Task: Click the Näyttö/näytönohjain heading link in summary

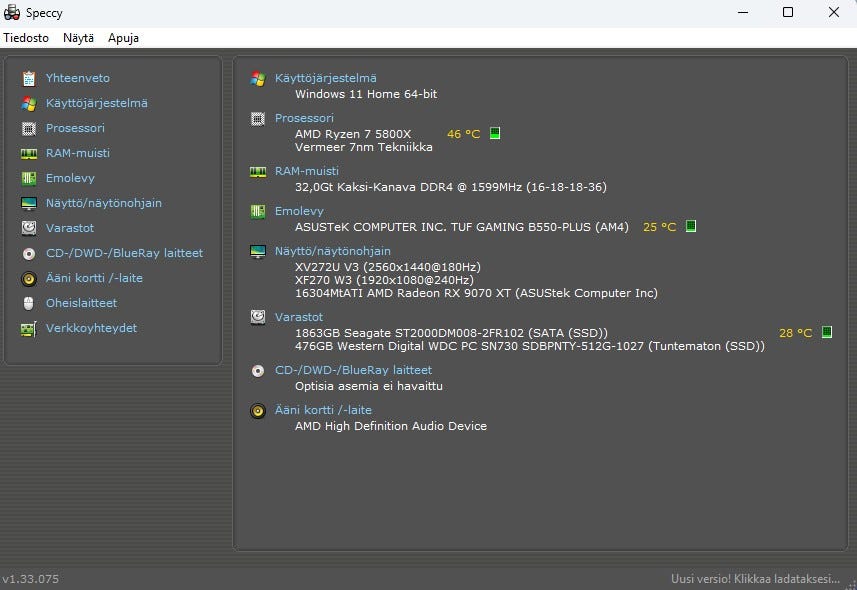Action: [333, 251]
